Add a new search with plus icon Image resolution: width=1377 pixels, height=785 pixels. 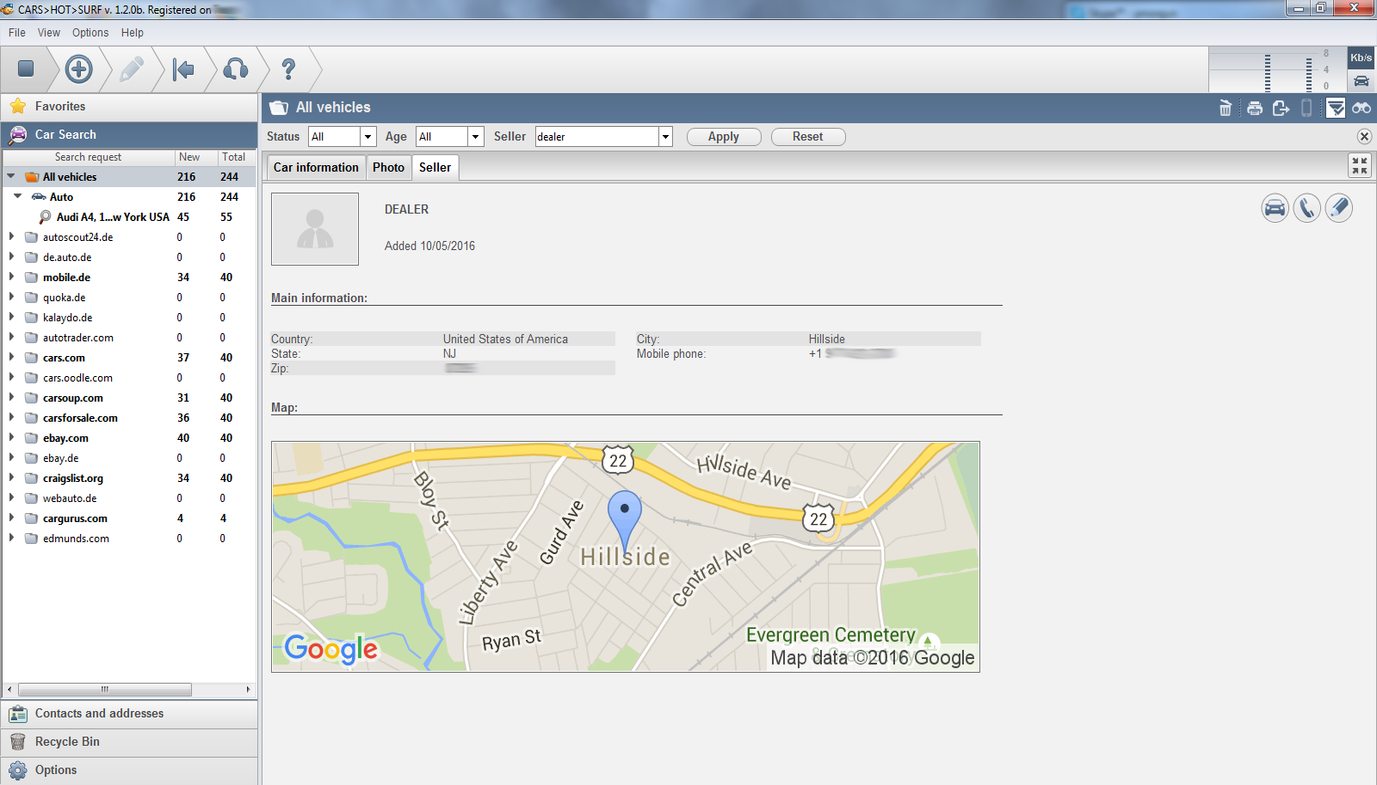coord(78,69)
